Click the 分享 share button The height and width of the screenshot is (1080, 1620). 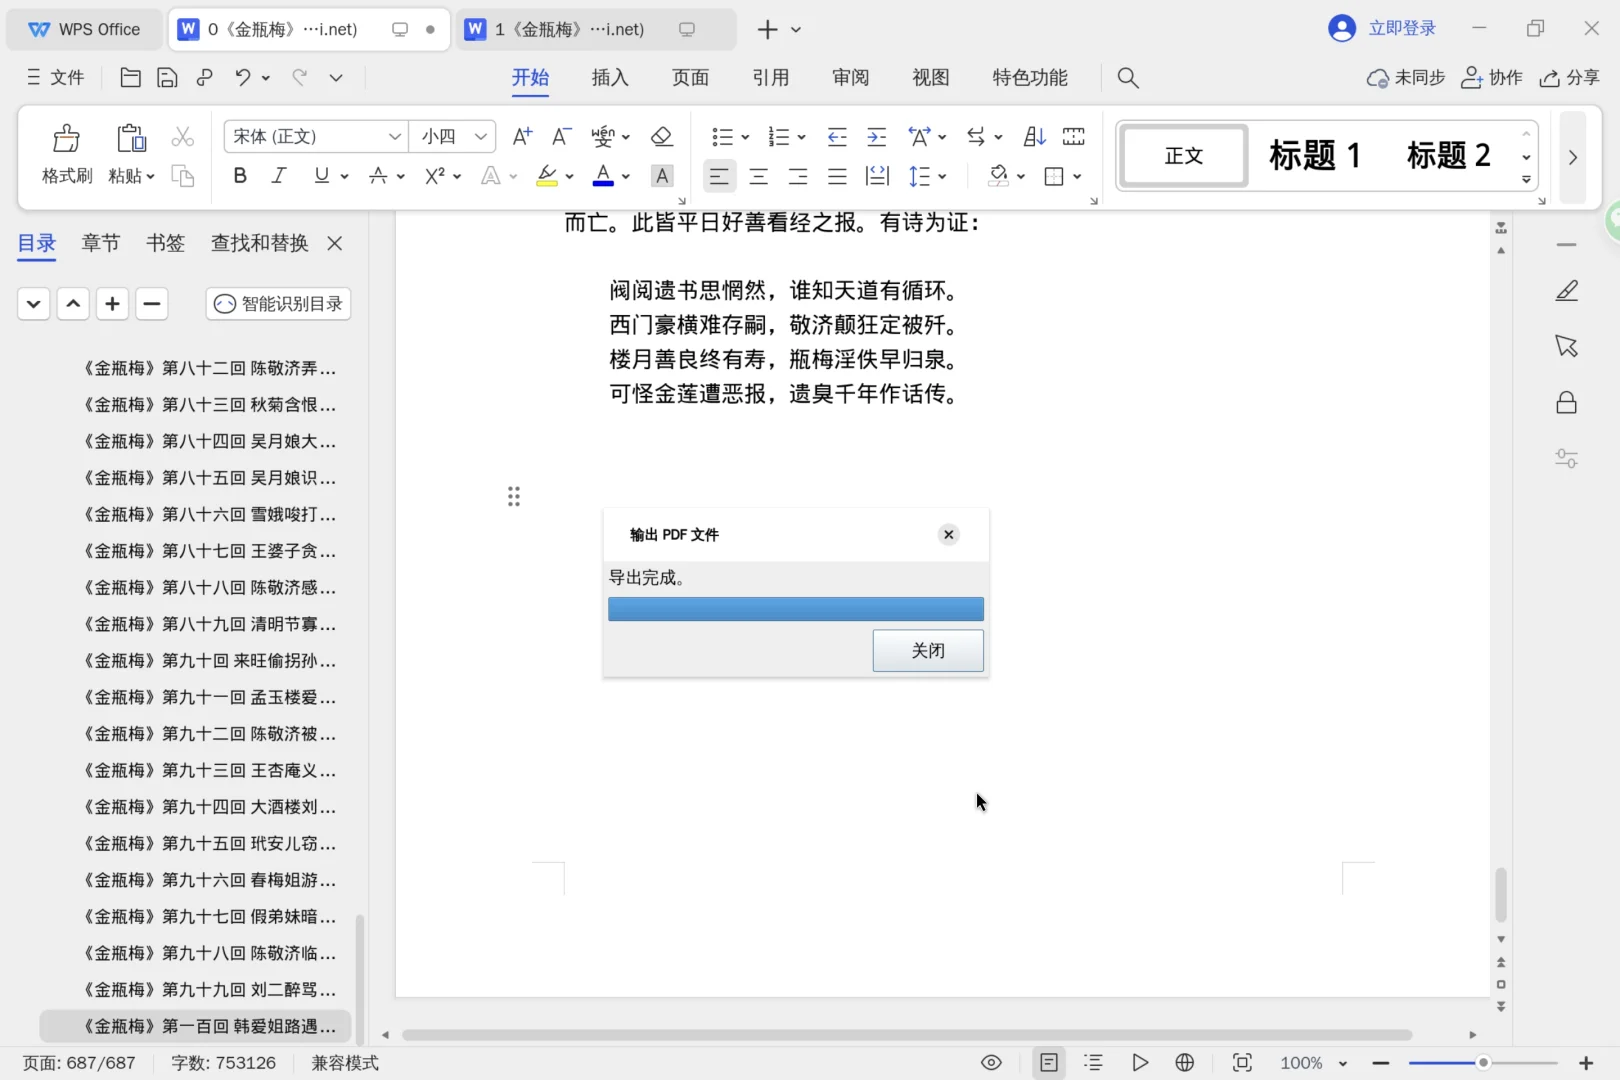(1570, 77)
